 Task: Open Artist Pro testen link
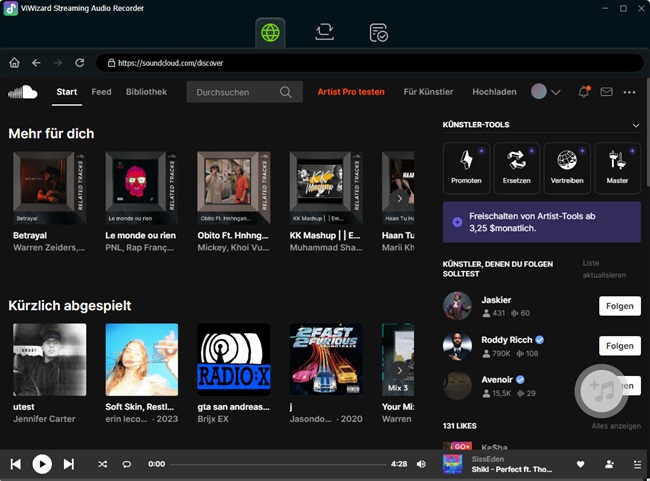[x=351, y=92]
